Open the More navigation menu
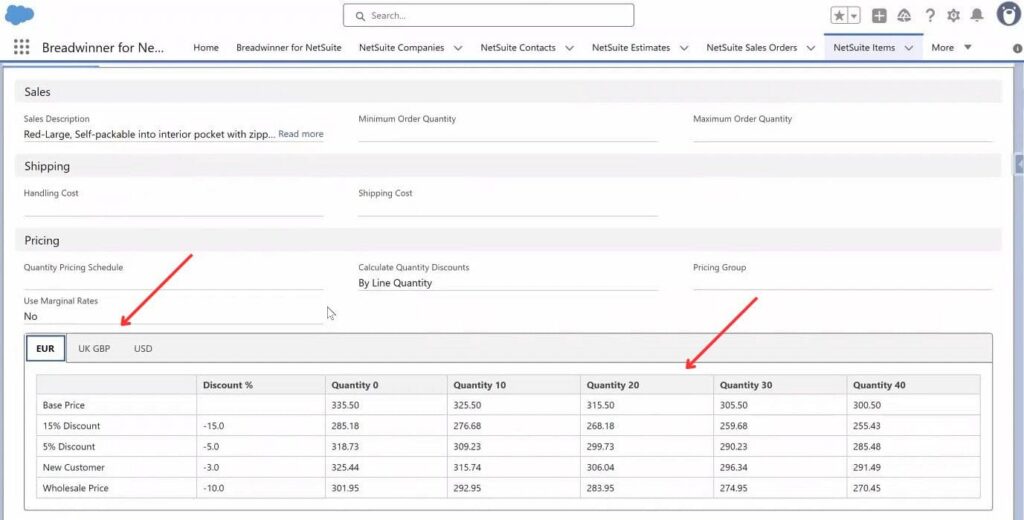1024x520 pixels. click(952, 48)
